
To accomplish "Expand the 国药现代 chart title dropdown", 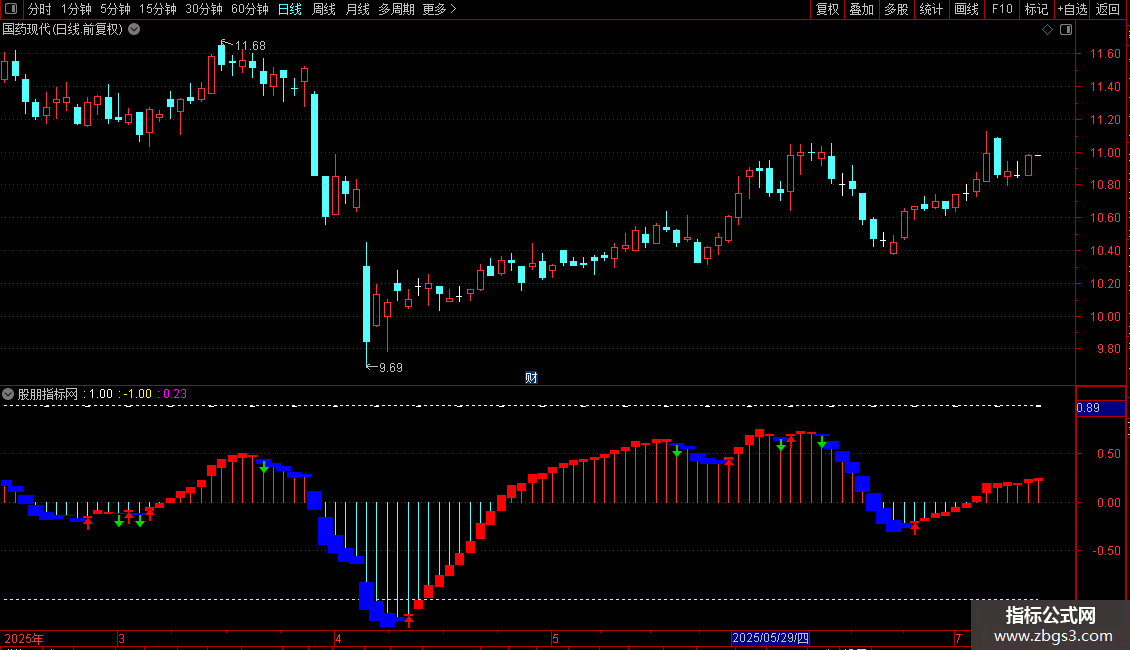I will 134,30.
